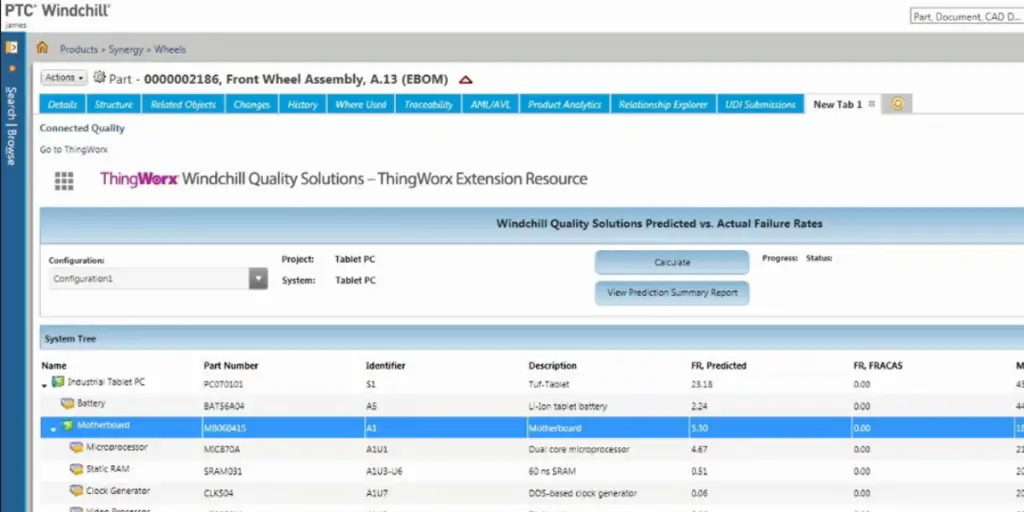Select the New Tab 1 tab
1024x512 pixels.
click(838, 104)
